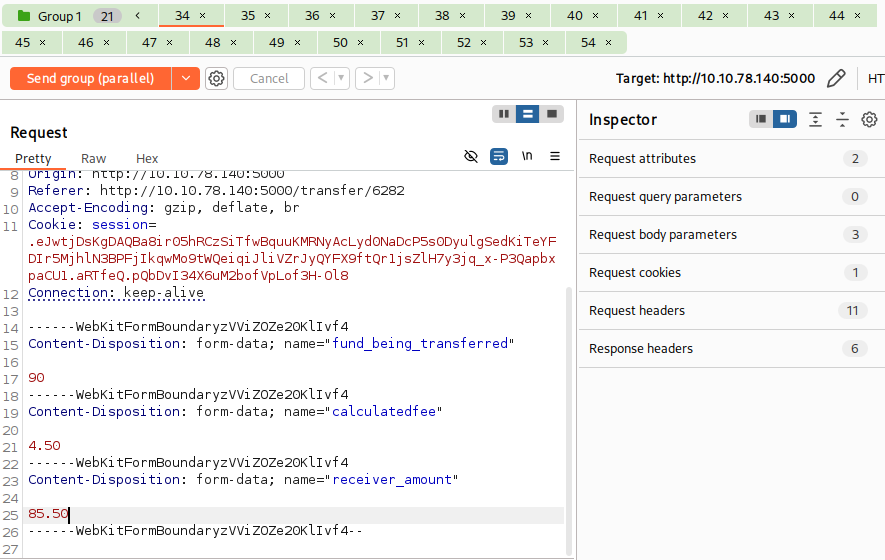Close tab 50
The image size is (885, 560).
coord(360,42)
